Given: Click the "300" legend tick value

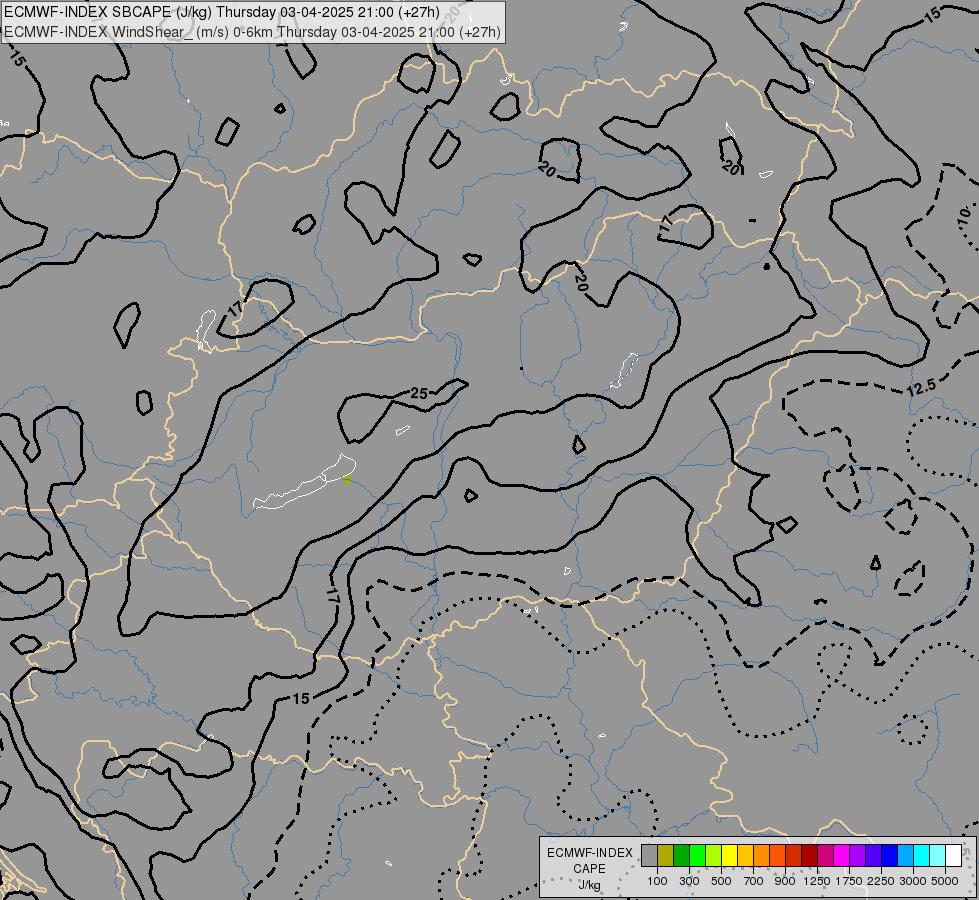Looking at the screenshot, I should coord(689,881).
